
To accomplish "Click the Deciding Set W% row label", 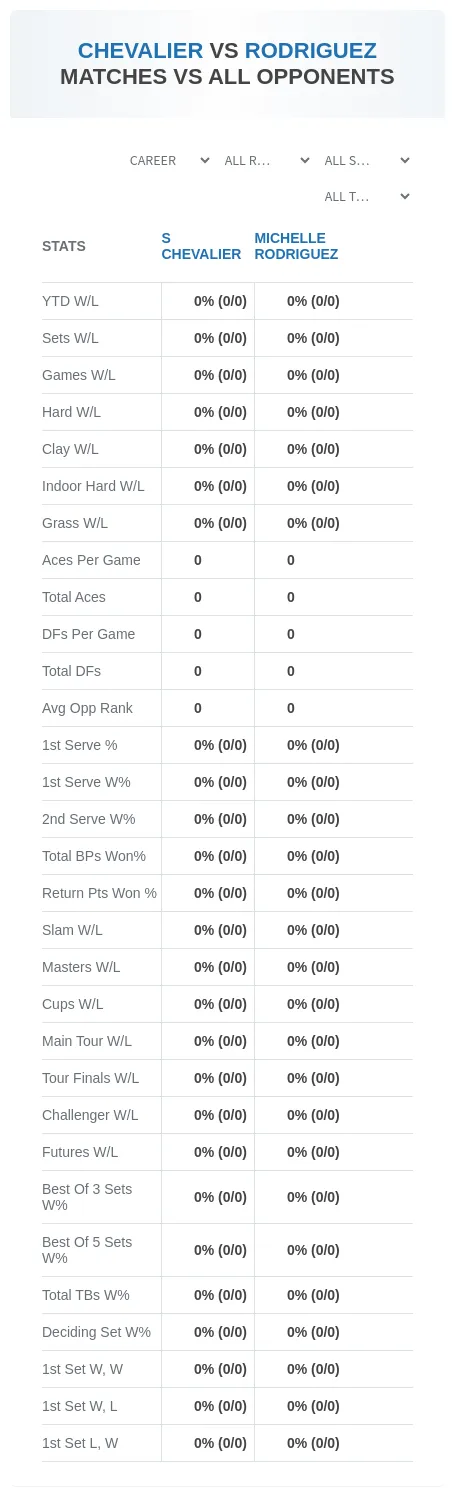I will (96, 1332).
